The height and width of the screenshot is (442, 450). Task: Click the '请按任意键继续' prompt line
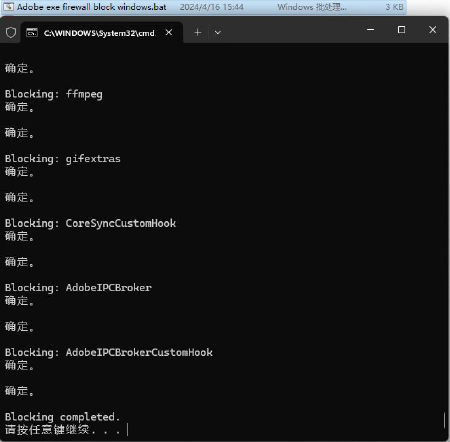(x=62, y=430)
